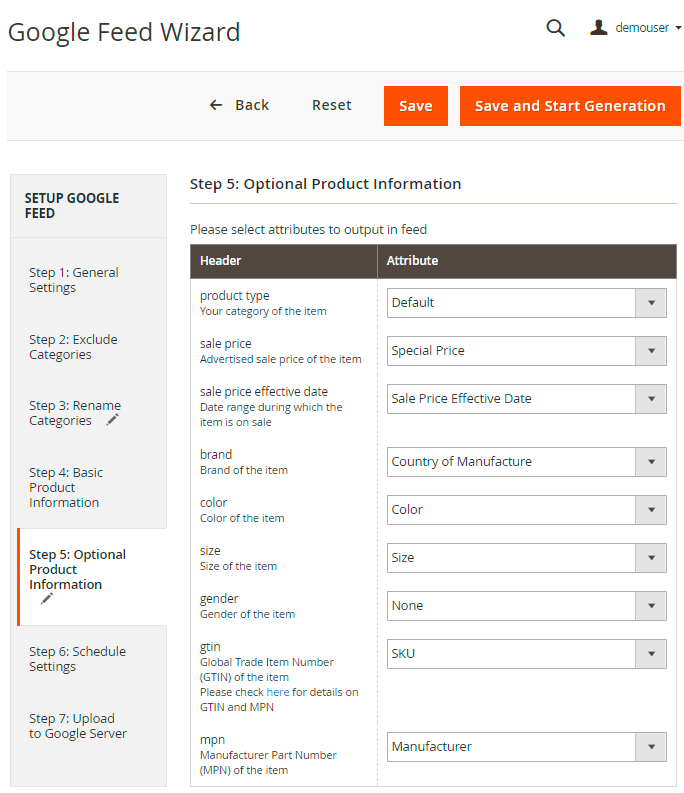
Task: Click the pencil icon beside Rename Categories
Action: tap(112, 420)
